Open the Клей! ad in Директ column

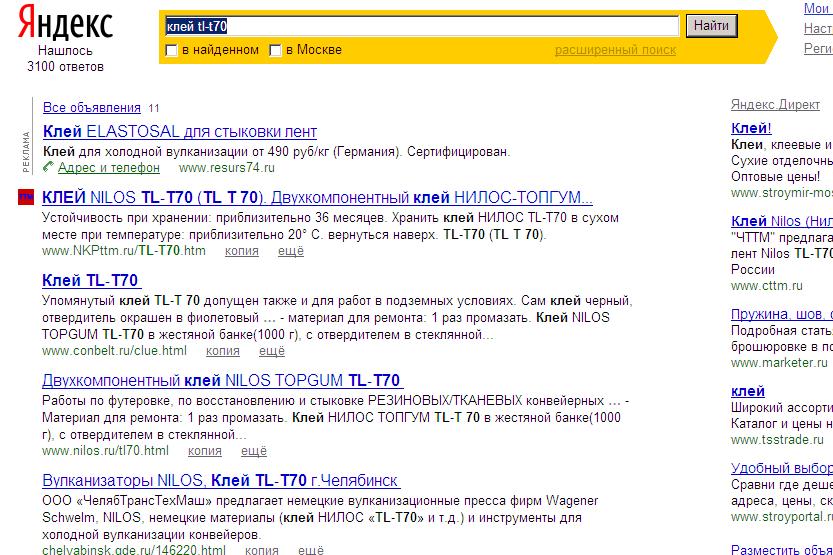pyautogui.click(x=751, y=128)
